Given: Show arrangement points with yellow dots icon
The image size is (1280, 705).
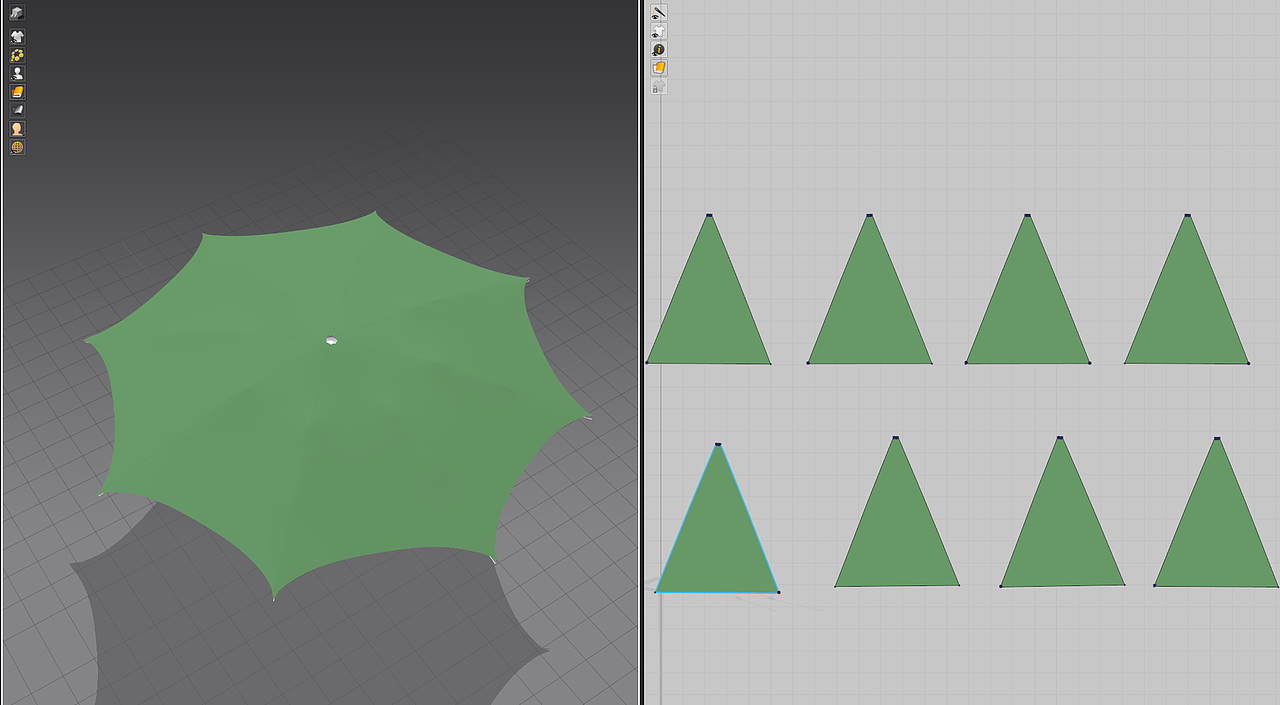Looking at the screenshot, I should 17,55.
